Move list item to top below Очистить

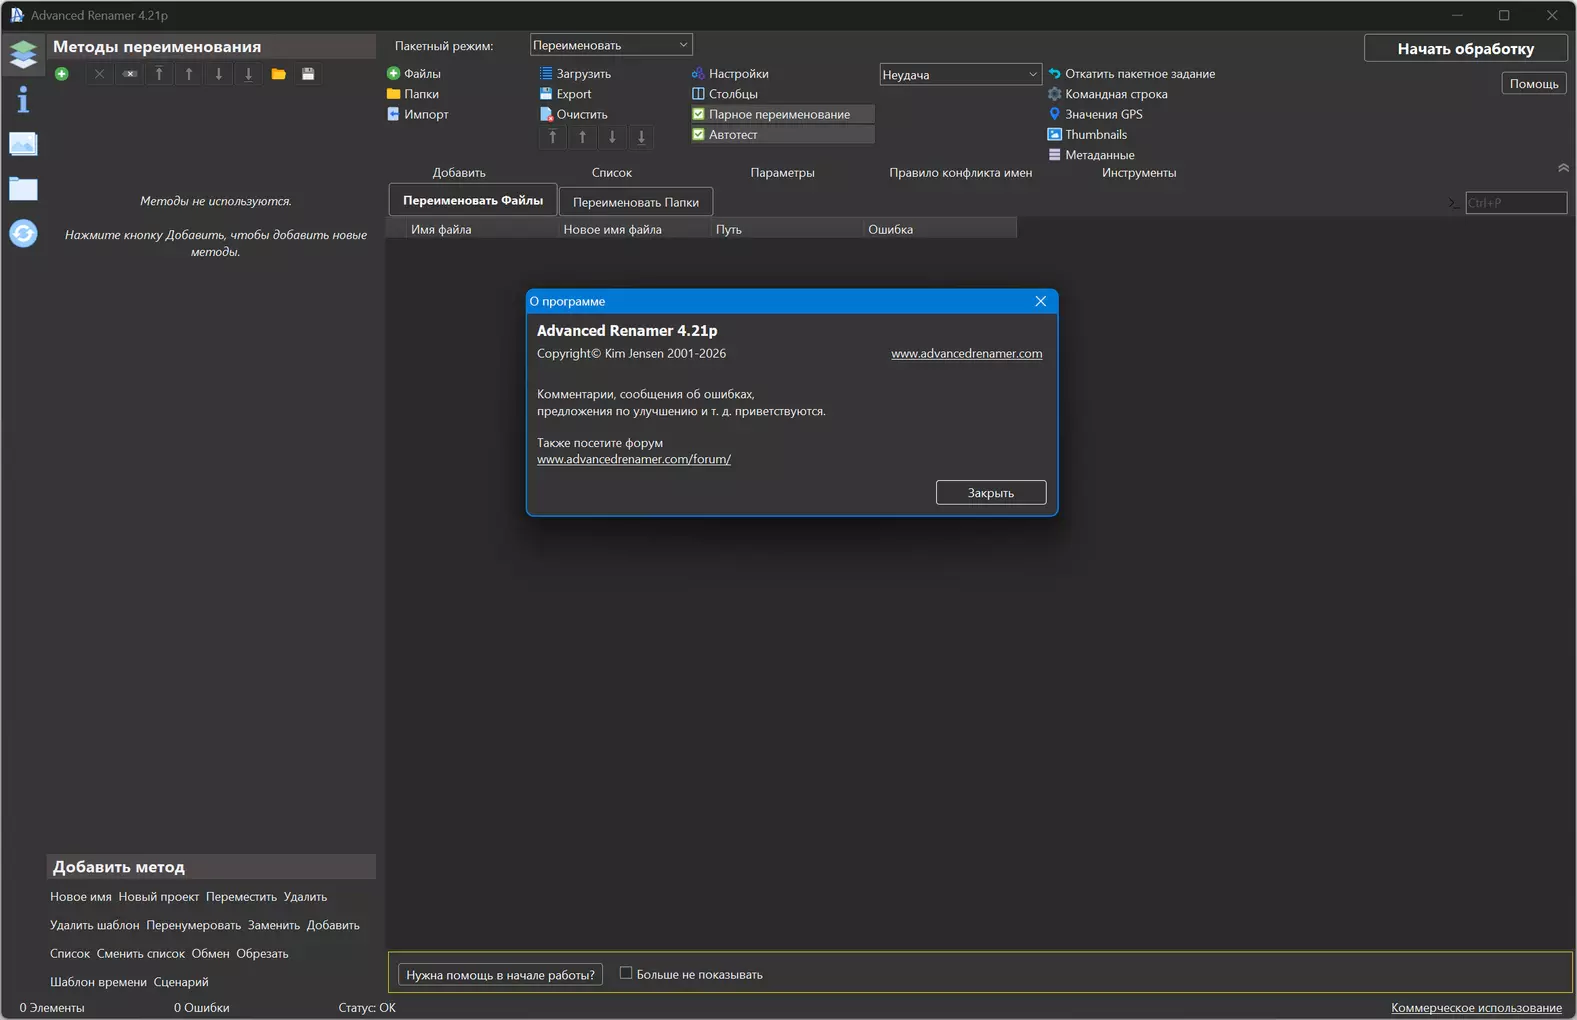pos(553,137)
